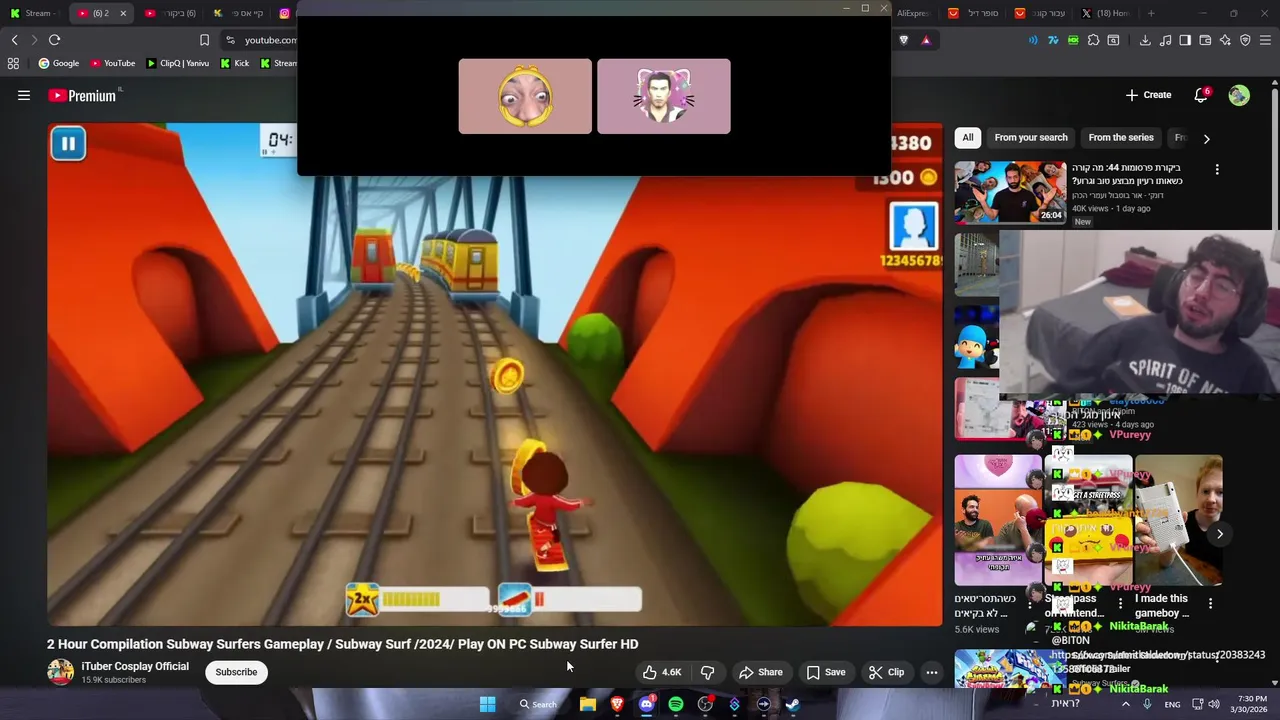Open the browser main menu
This screenshot has height=720, width=1280.
(1266, 40)
